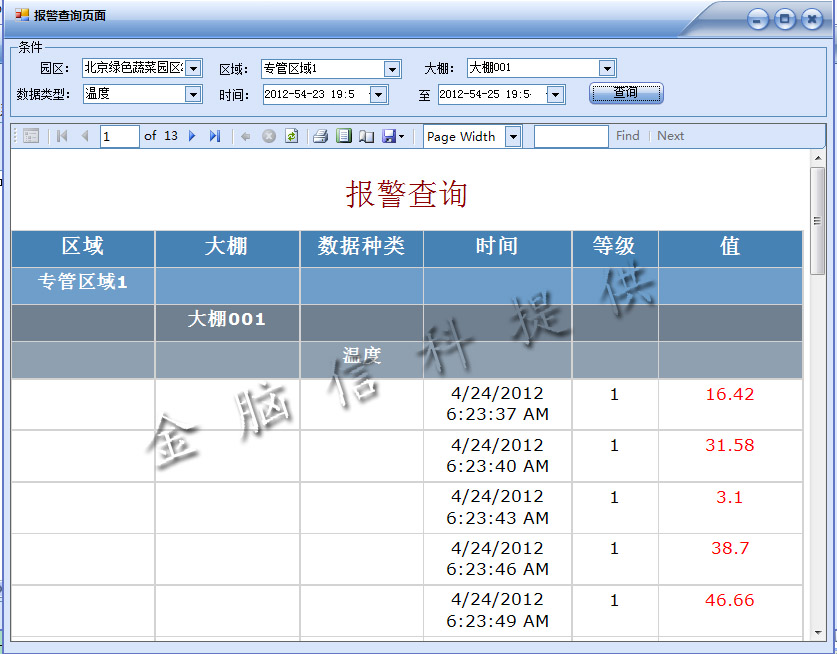
Task: Expand the 区域 dropdown list
Action: pyautogui.click(x=392, y=69)
